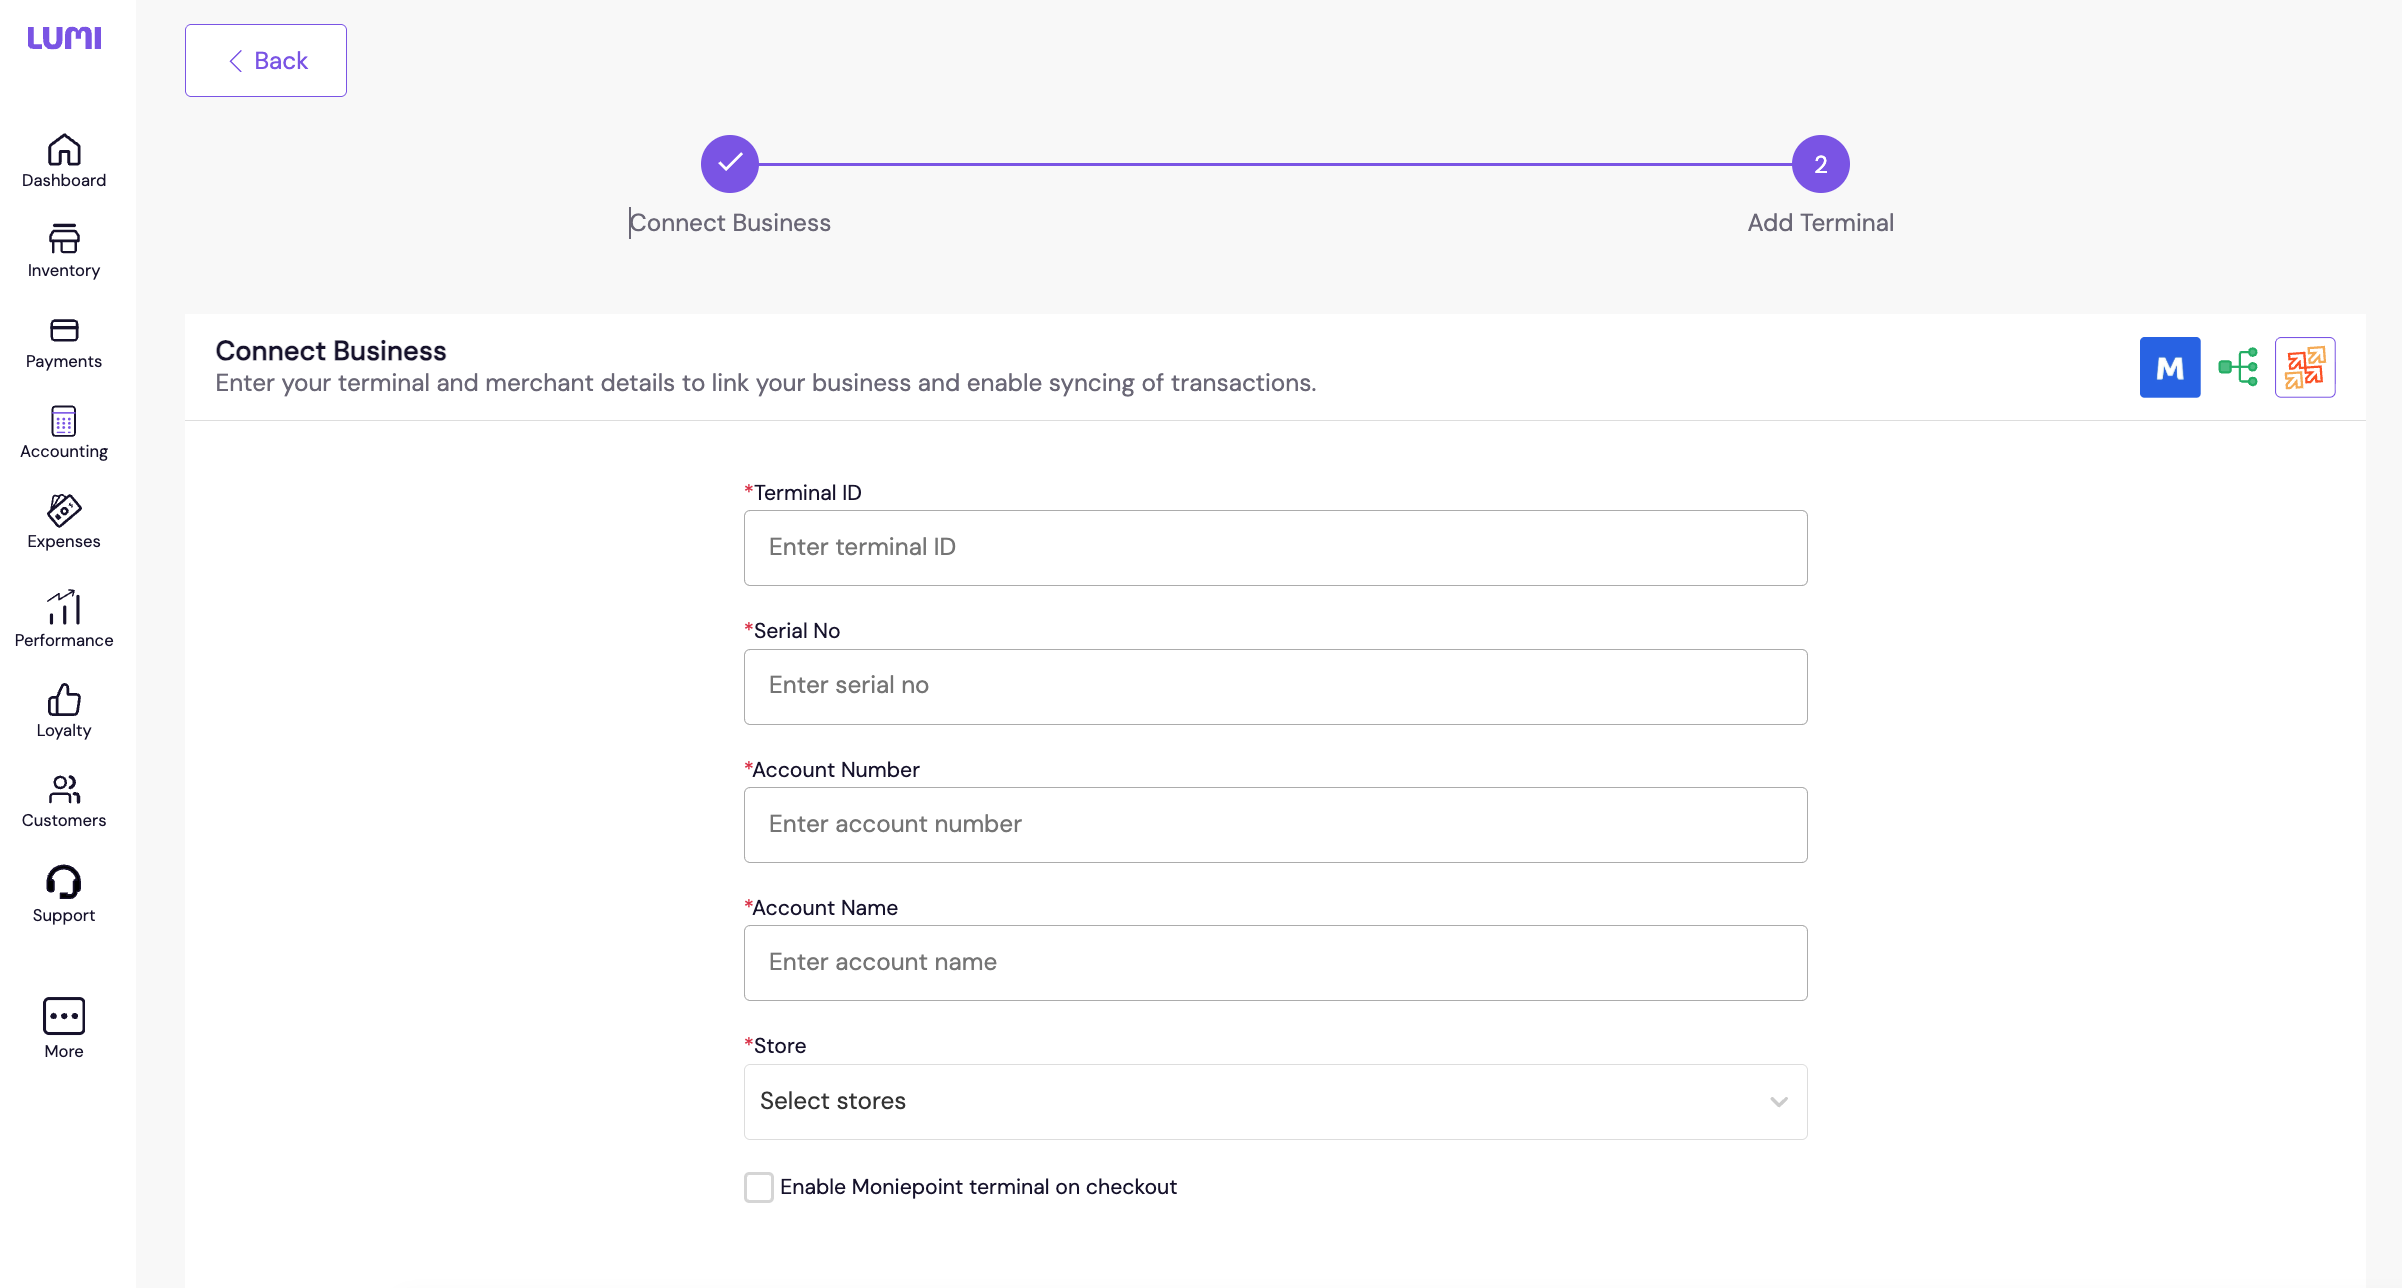Viewport: 2402px width, 1288px height.
Task: Expand the Select stores dropdown
Action: [1275, 1101]
